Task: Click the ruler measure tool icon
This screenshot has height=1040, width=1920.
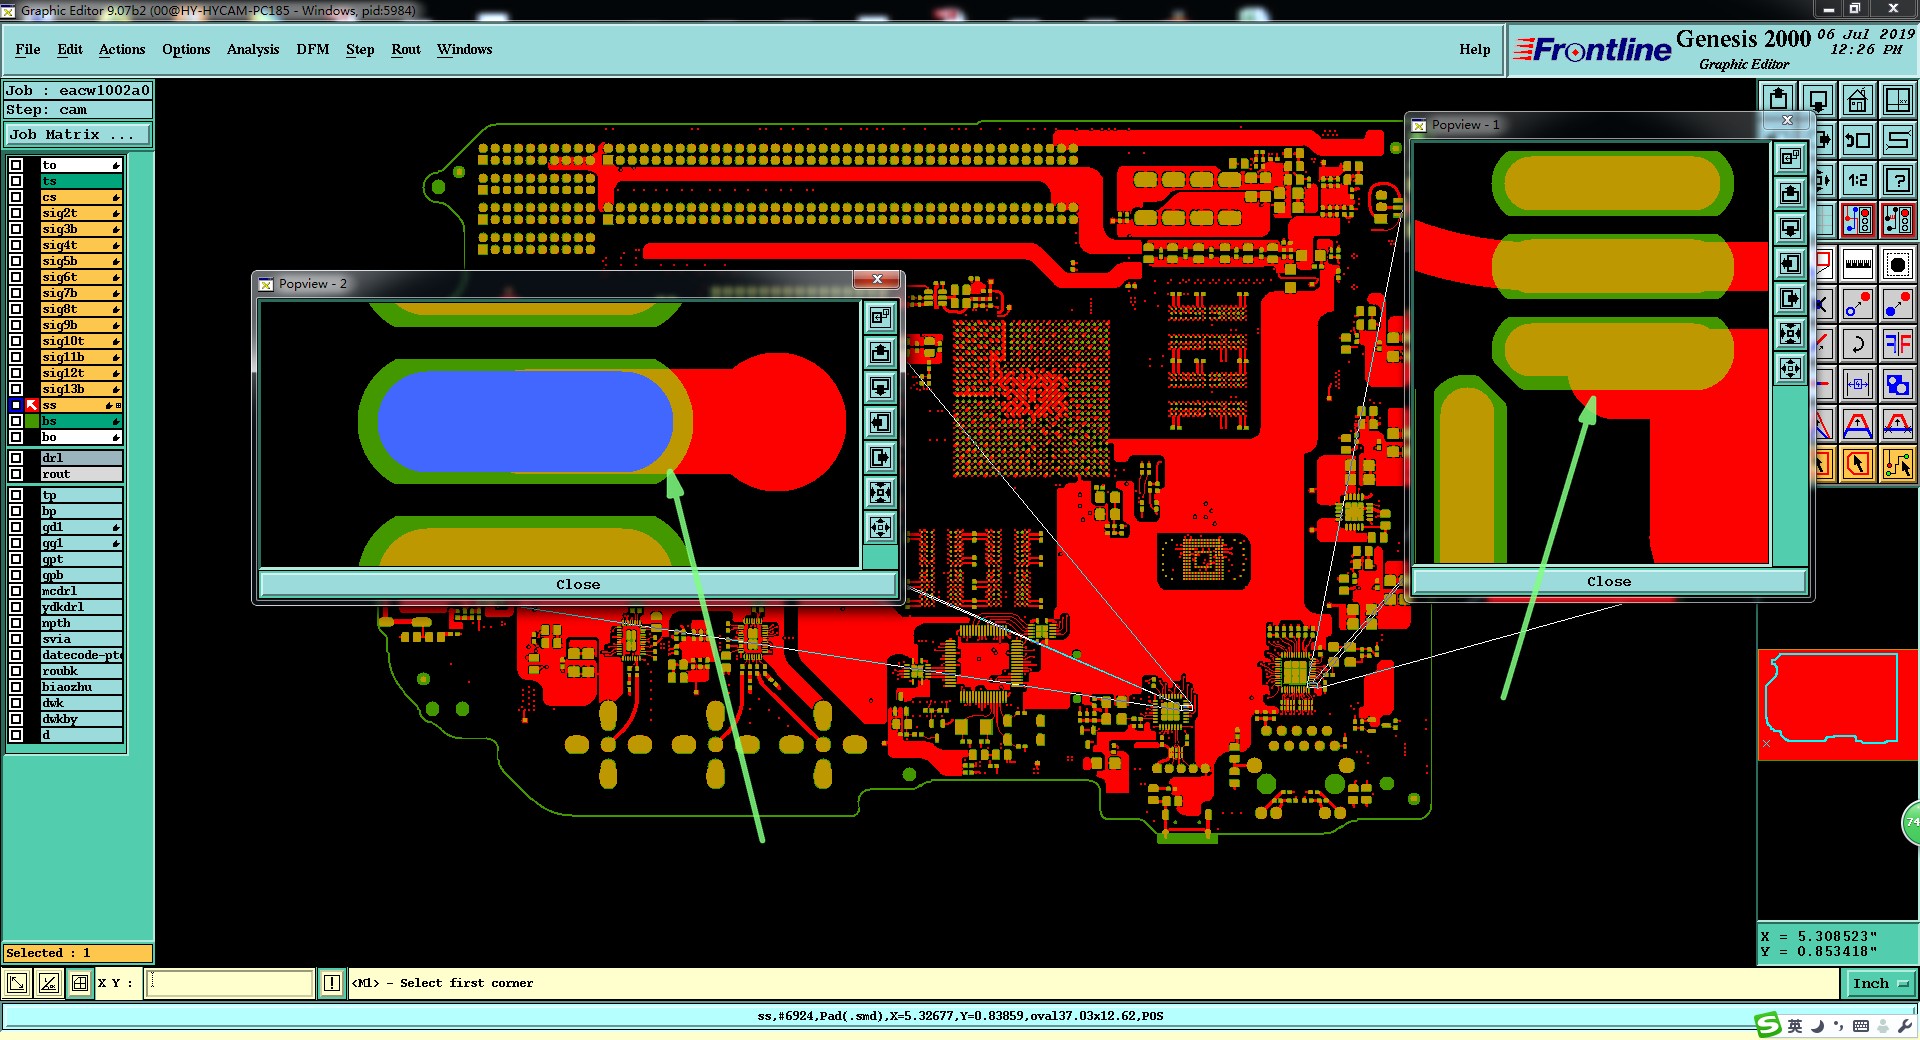Action: 1858,265
